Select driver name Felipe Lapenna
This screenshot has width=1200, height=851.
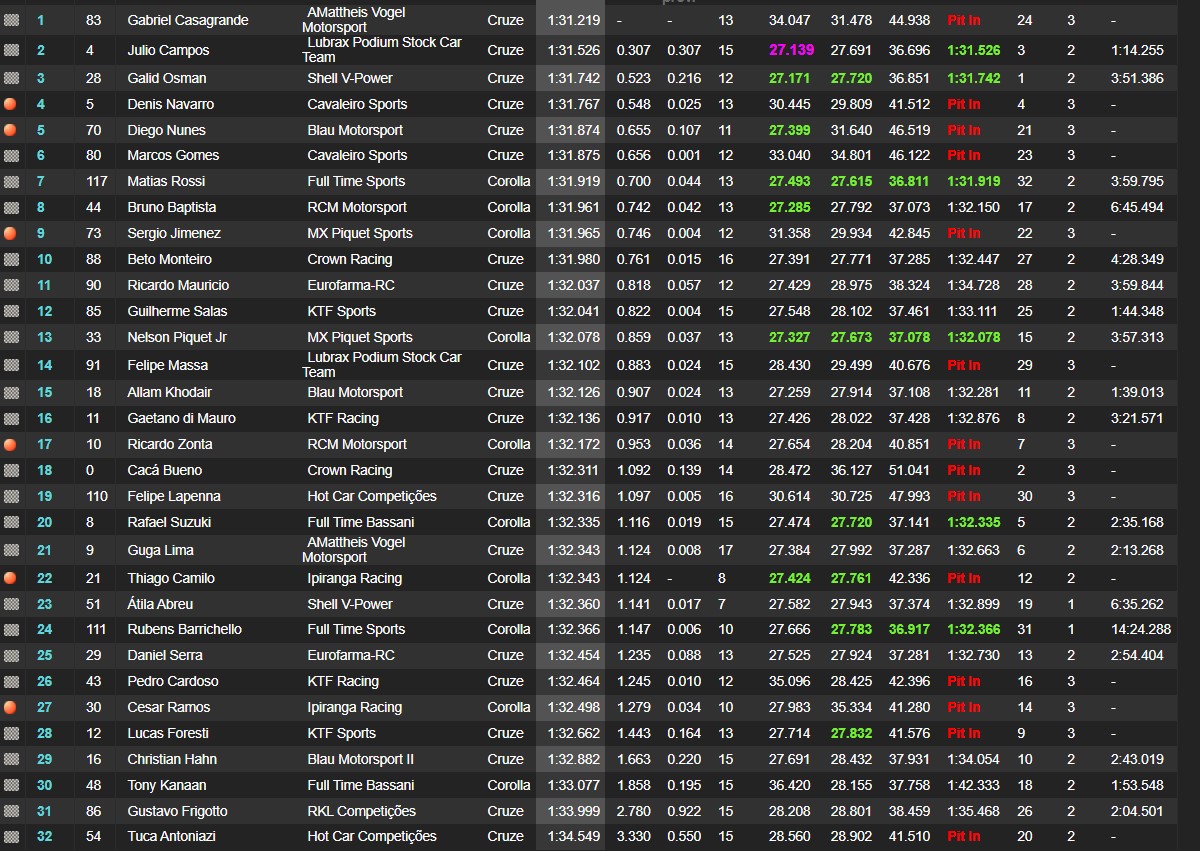pos(174,496)
